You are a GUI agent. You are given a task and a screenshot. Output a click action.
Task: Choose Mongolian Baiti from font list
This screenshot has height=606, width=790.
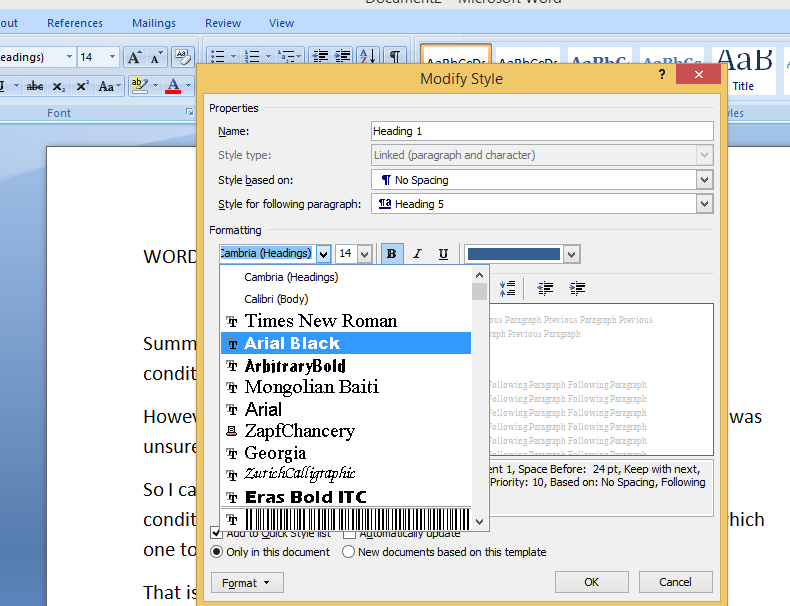click(346, 387)
